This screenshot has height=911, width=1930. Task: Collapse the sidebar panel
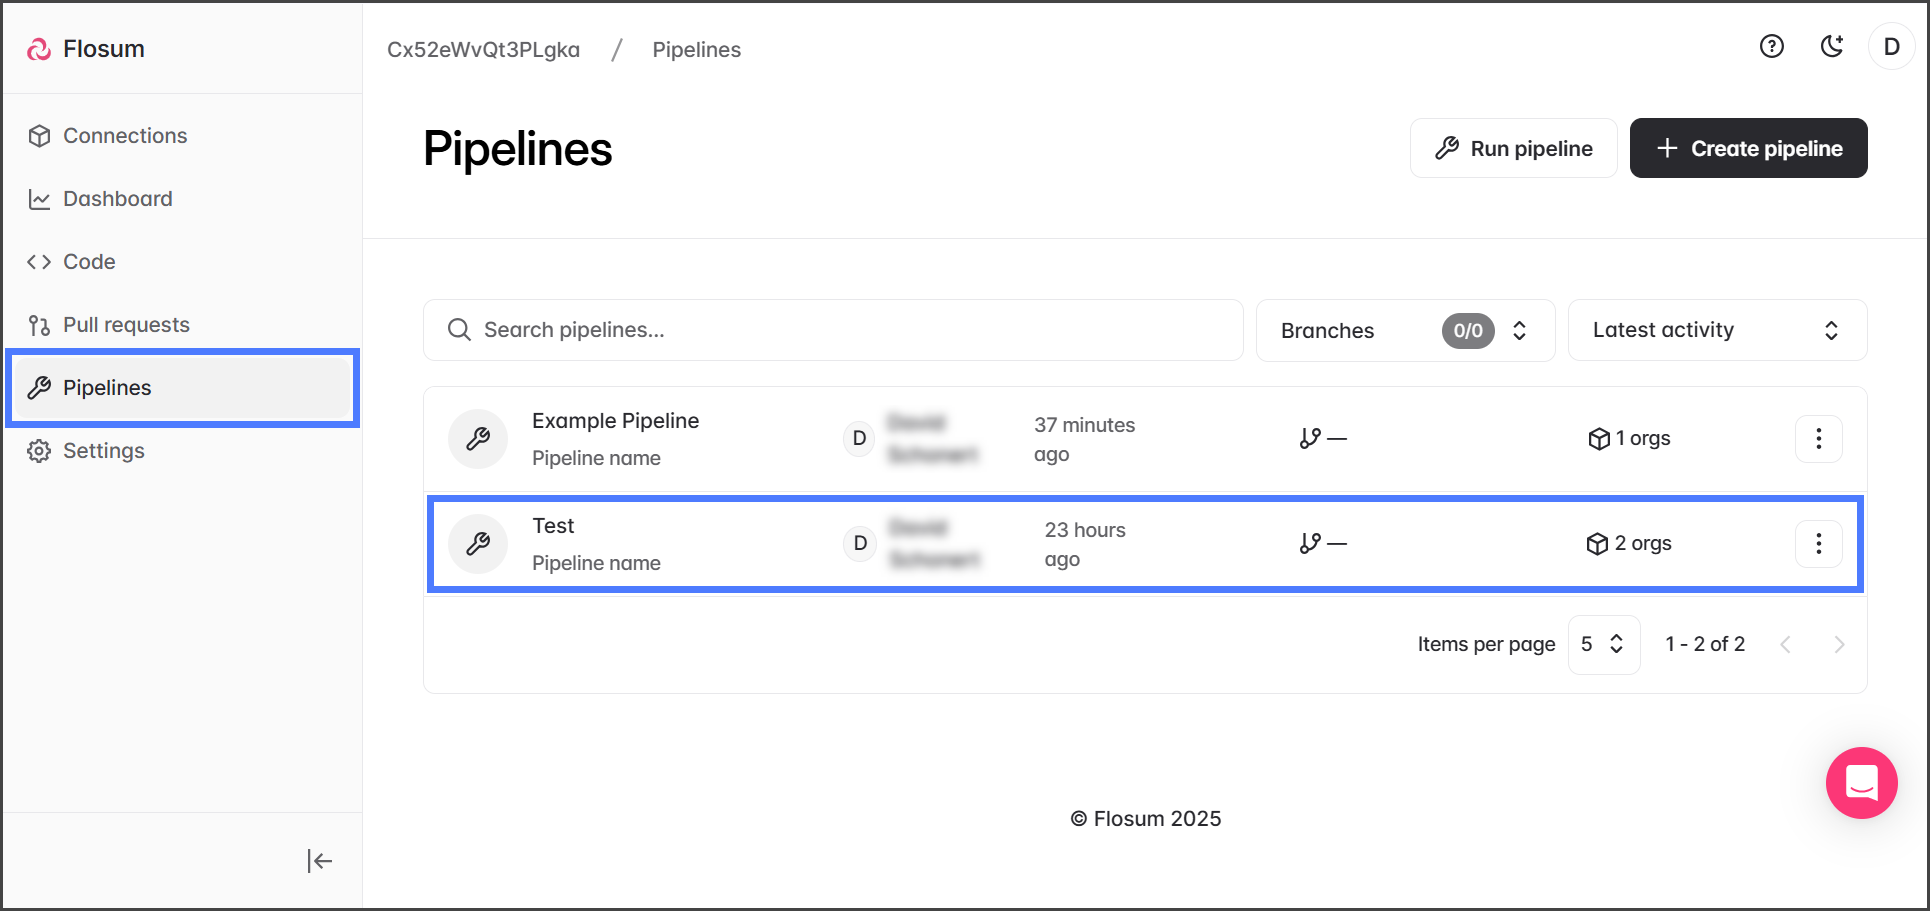pyautogui.click(x=319, y=861)
